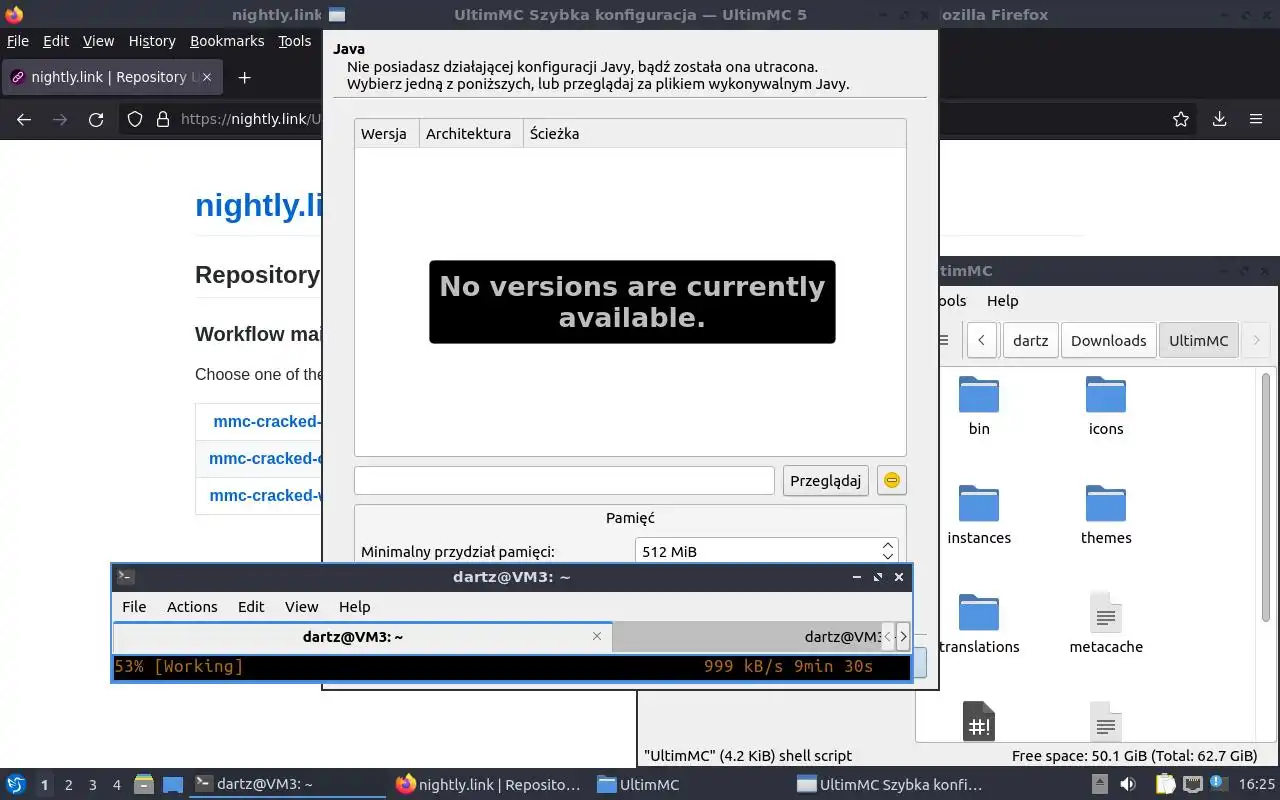Launch file manager from panel quicklaunch
Image resolution: width=1280 pixels, height=800 pixels.
144,785
